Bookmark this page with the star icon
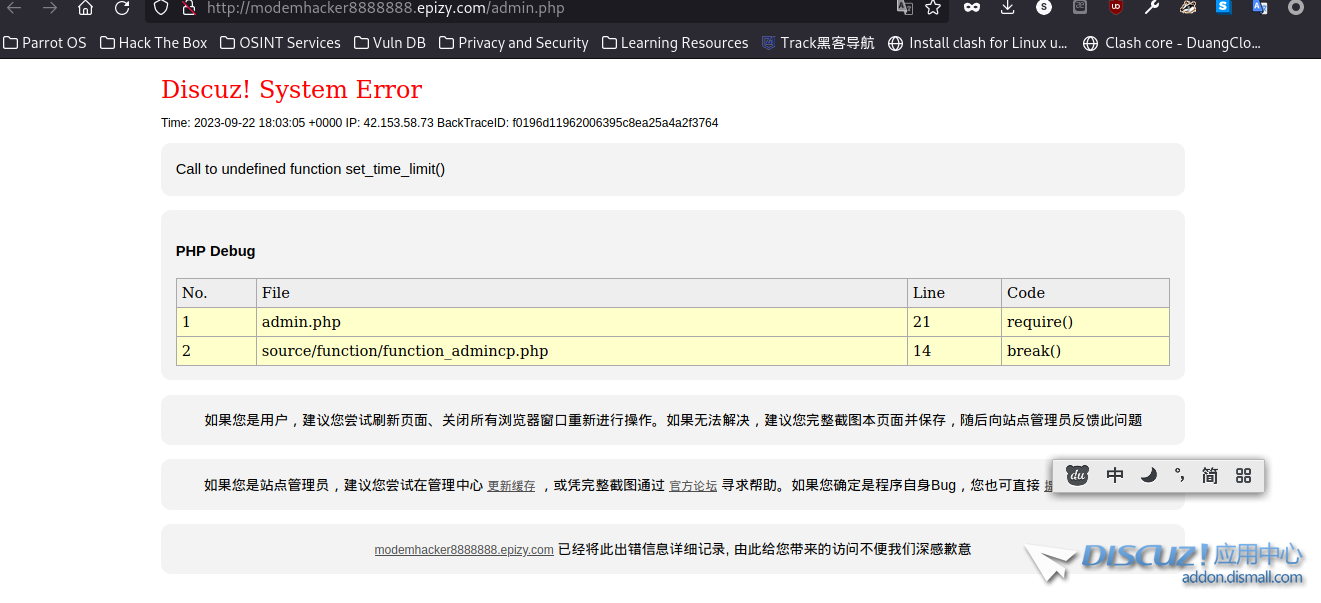Viewport: 1321px width, 603px height. click(933, 8)
